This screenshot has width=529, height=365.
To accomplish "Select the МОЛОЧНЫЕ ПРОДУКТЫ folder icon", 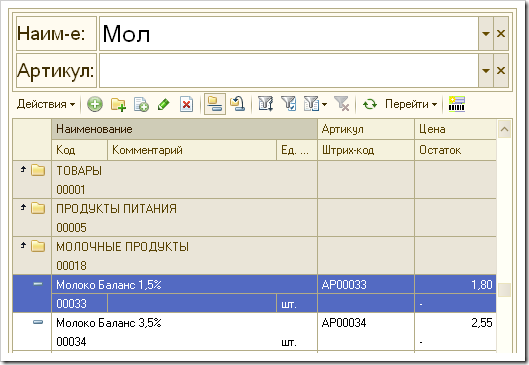I will point(38,246).
